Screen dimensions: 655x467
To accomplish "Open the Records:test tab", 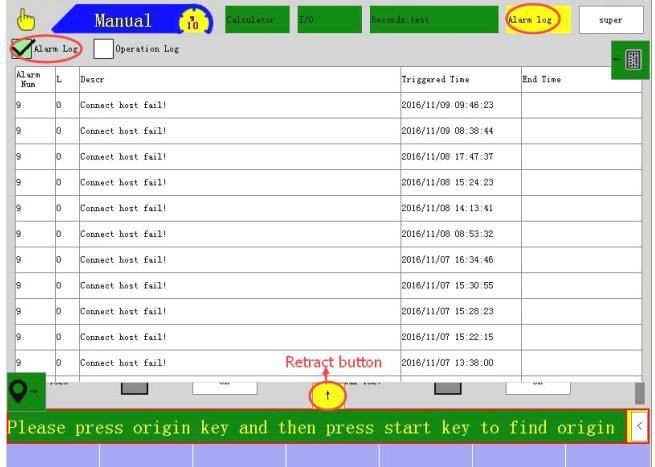I will 430,18.
